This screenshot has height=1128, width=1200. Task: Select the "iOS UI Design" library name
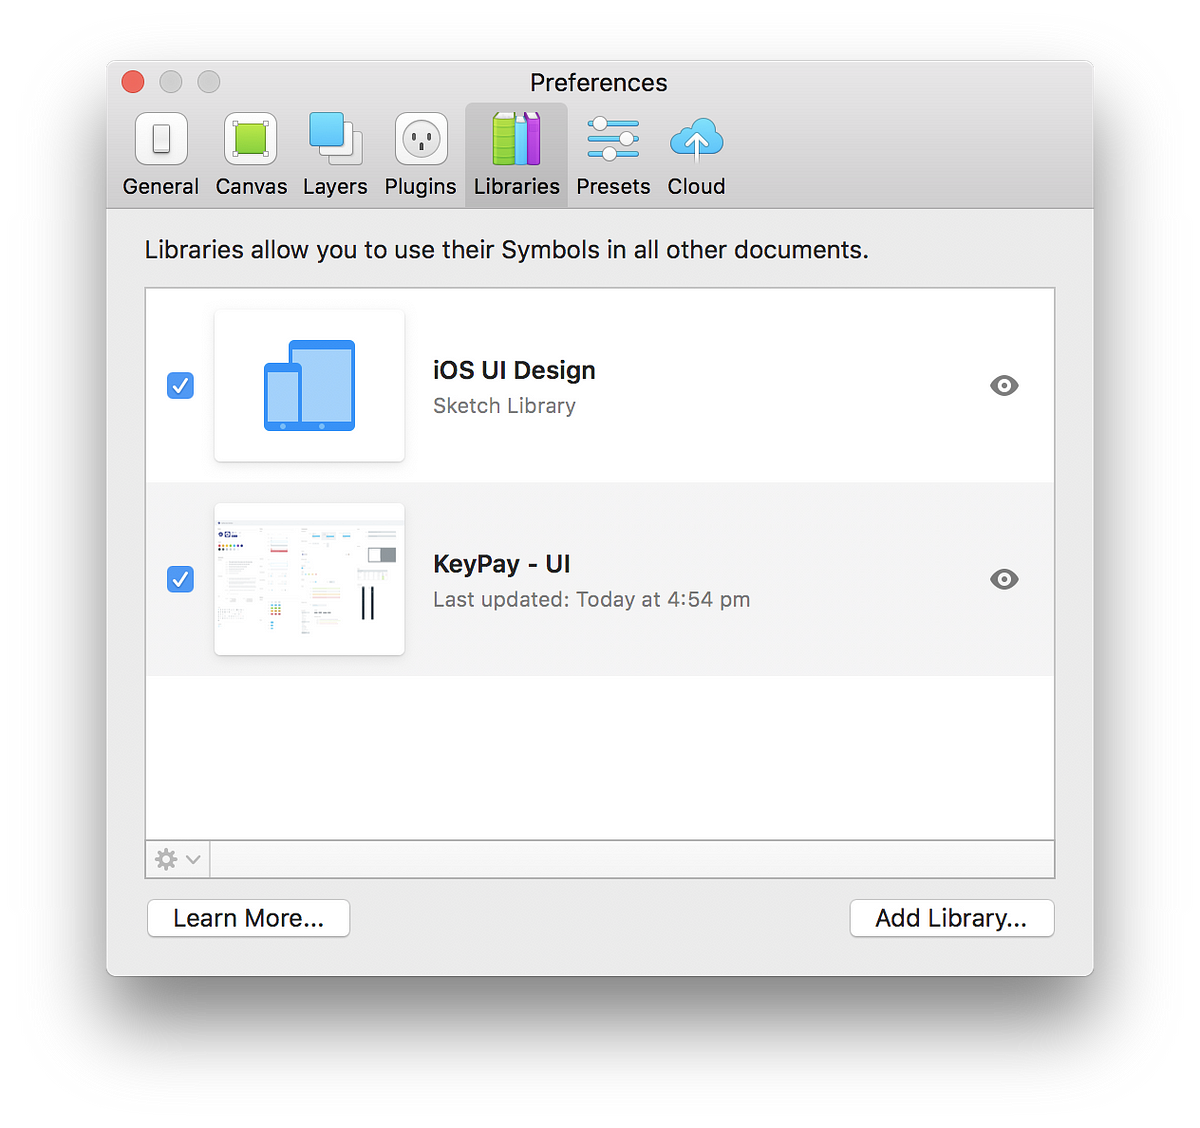[514, 370]
